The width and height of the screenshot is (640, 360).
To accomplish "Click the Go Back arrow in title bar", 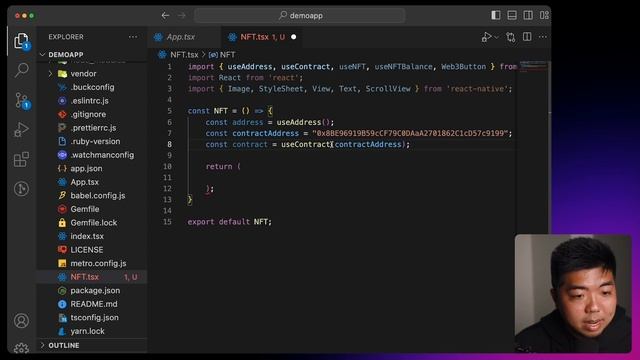I will tap(165, 16).
